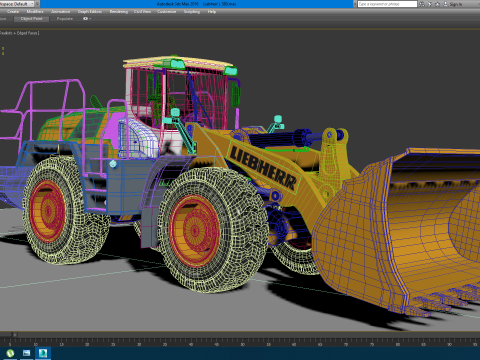Open the Animation menu
The image size is (480, 360).
(61, 12)
